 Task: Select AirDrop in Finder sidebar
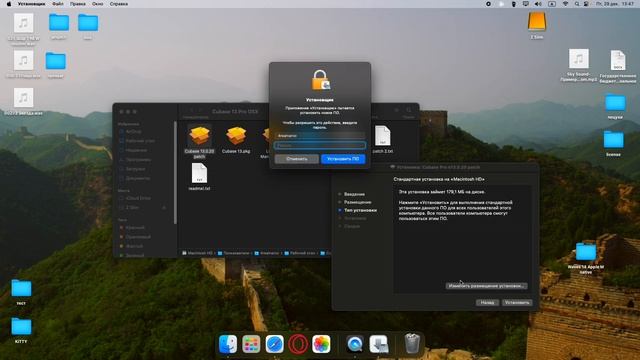point(133,132)
